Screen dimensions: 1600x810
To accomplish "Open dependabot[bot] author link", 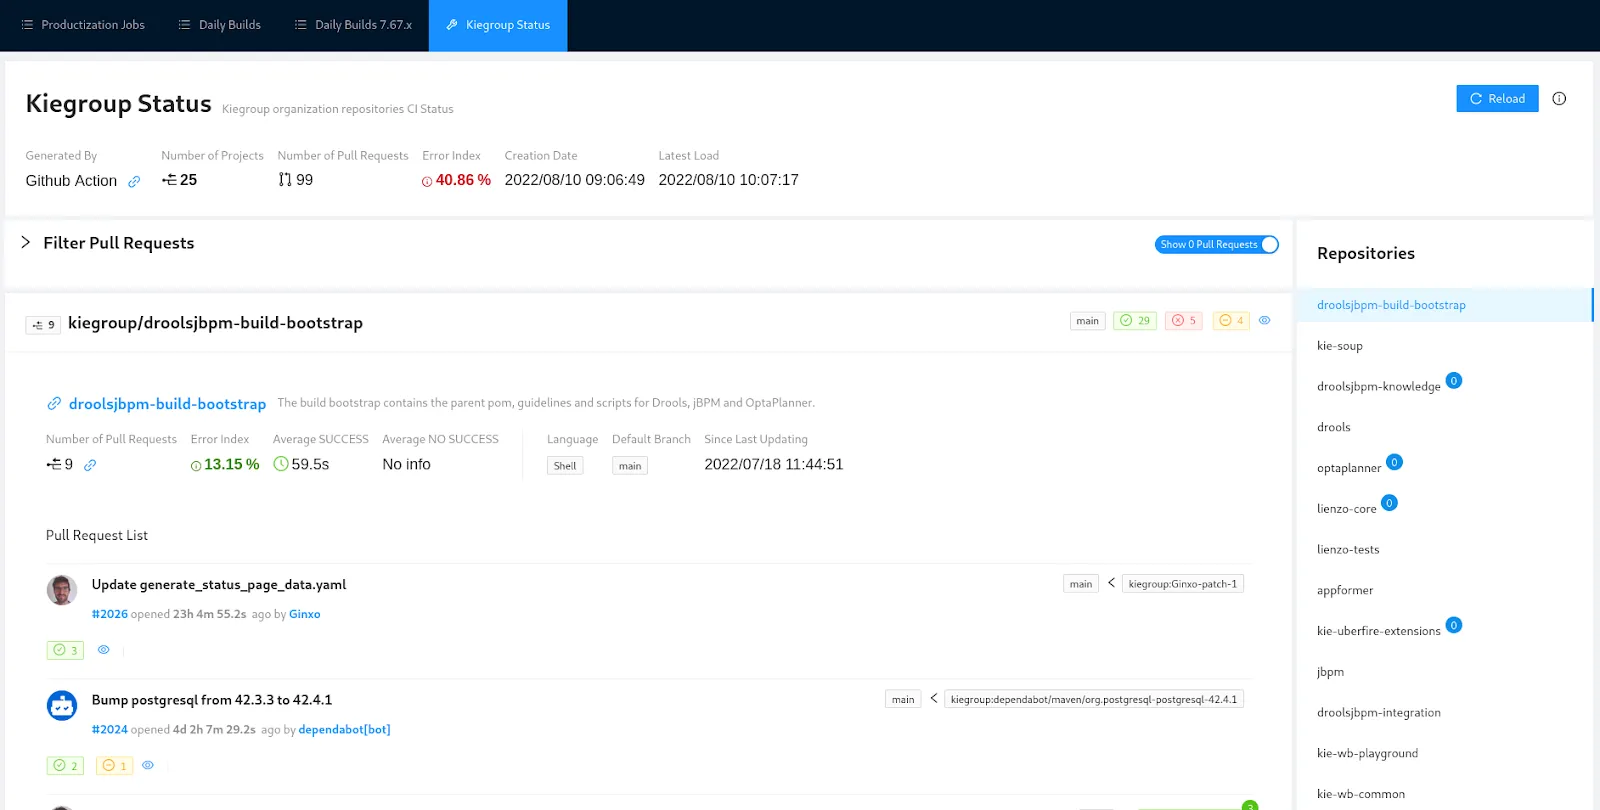I will point(344,730).
